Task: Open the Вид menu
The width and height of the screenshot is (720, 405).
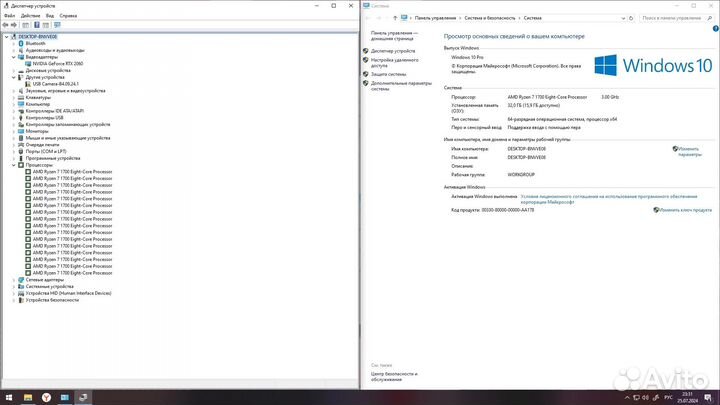Action: 50,16
